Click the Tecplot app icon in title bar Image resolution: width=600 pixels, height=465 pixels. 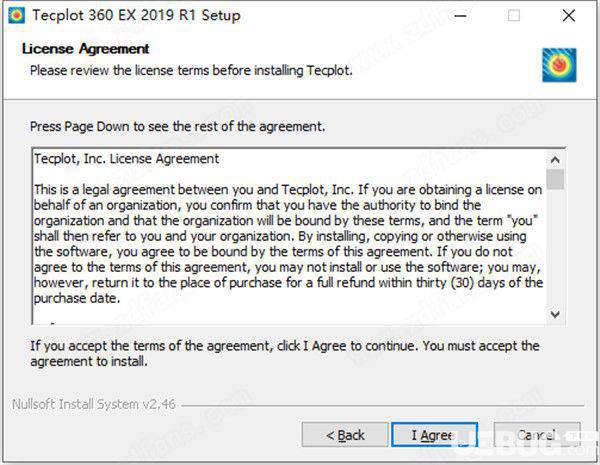[x=16, y=16]
